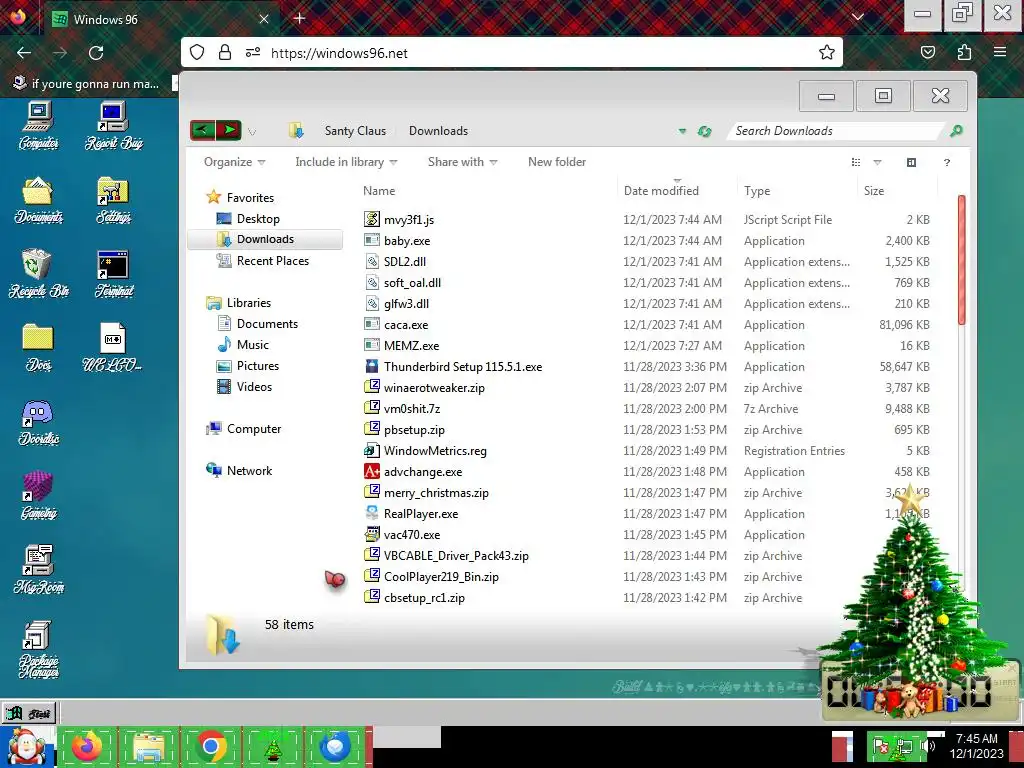This screenshot has height=768, width=1024.
Task: Click Firefox icon in the taskbar
Action: point(87,746)
